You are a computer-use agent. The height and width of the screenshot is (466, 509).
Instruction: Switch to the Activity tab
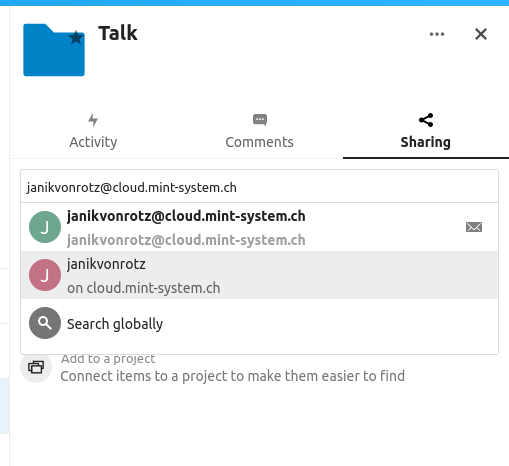93,132
